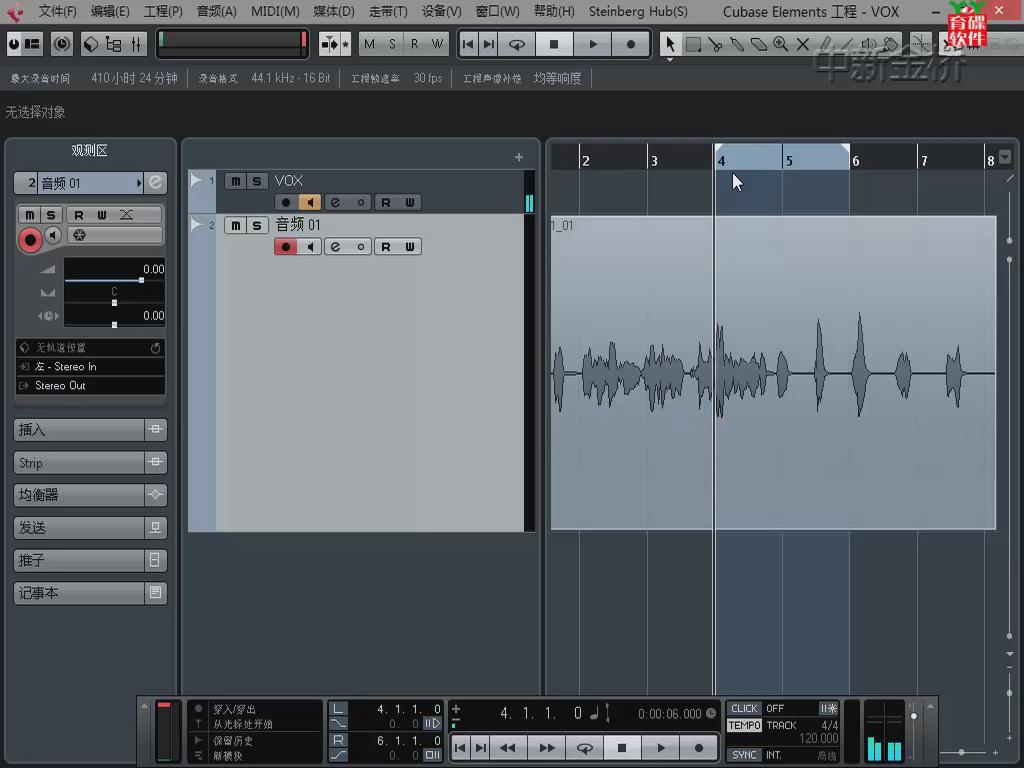Fast forward in the bottom transport panel
Screen dimensions: 1024x768
point(547,748)
